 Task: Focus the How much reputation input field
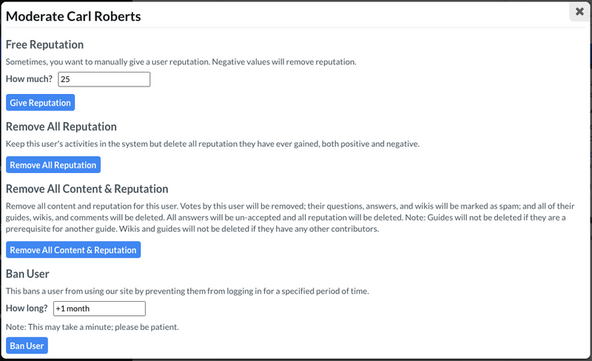pyautogui.click(x=104, y=79)
